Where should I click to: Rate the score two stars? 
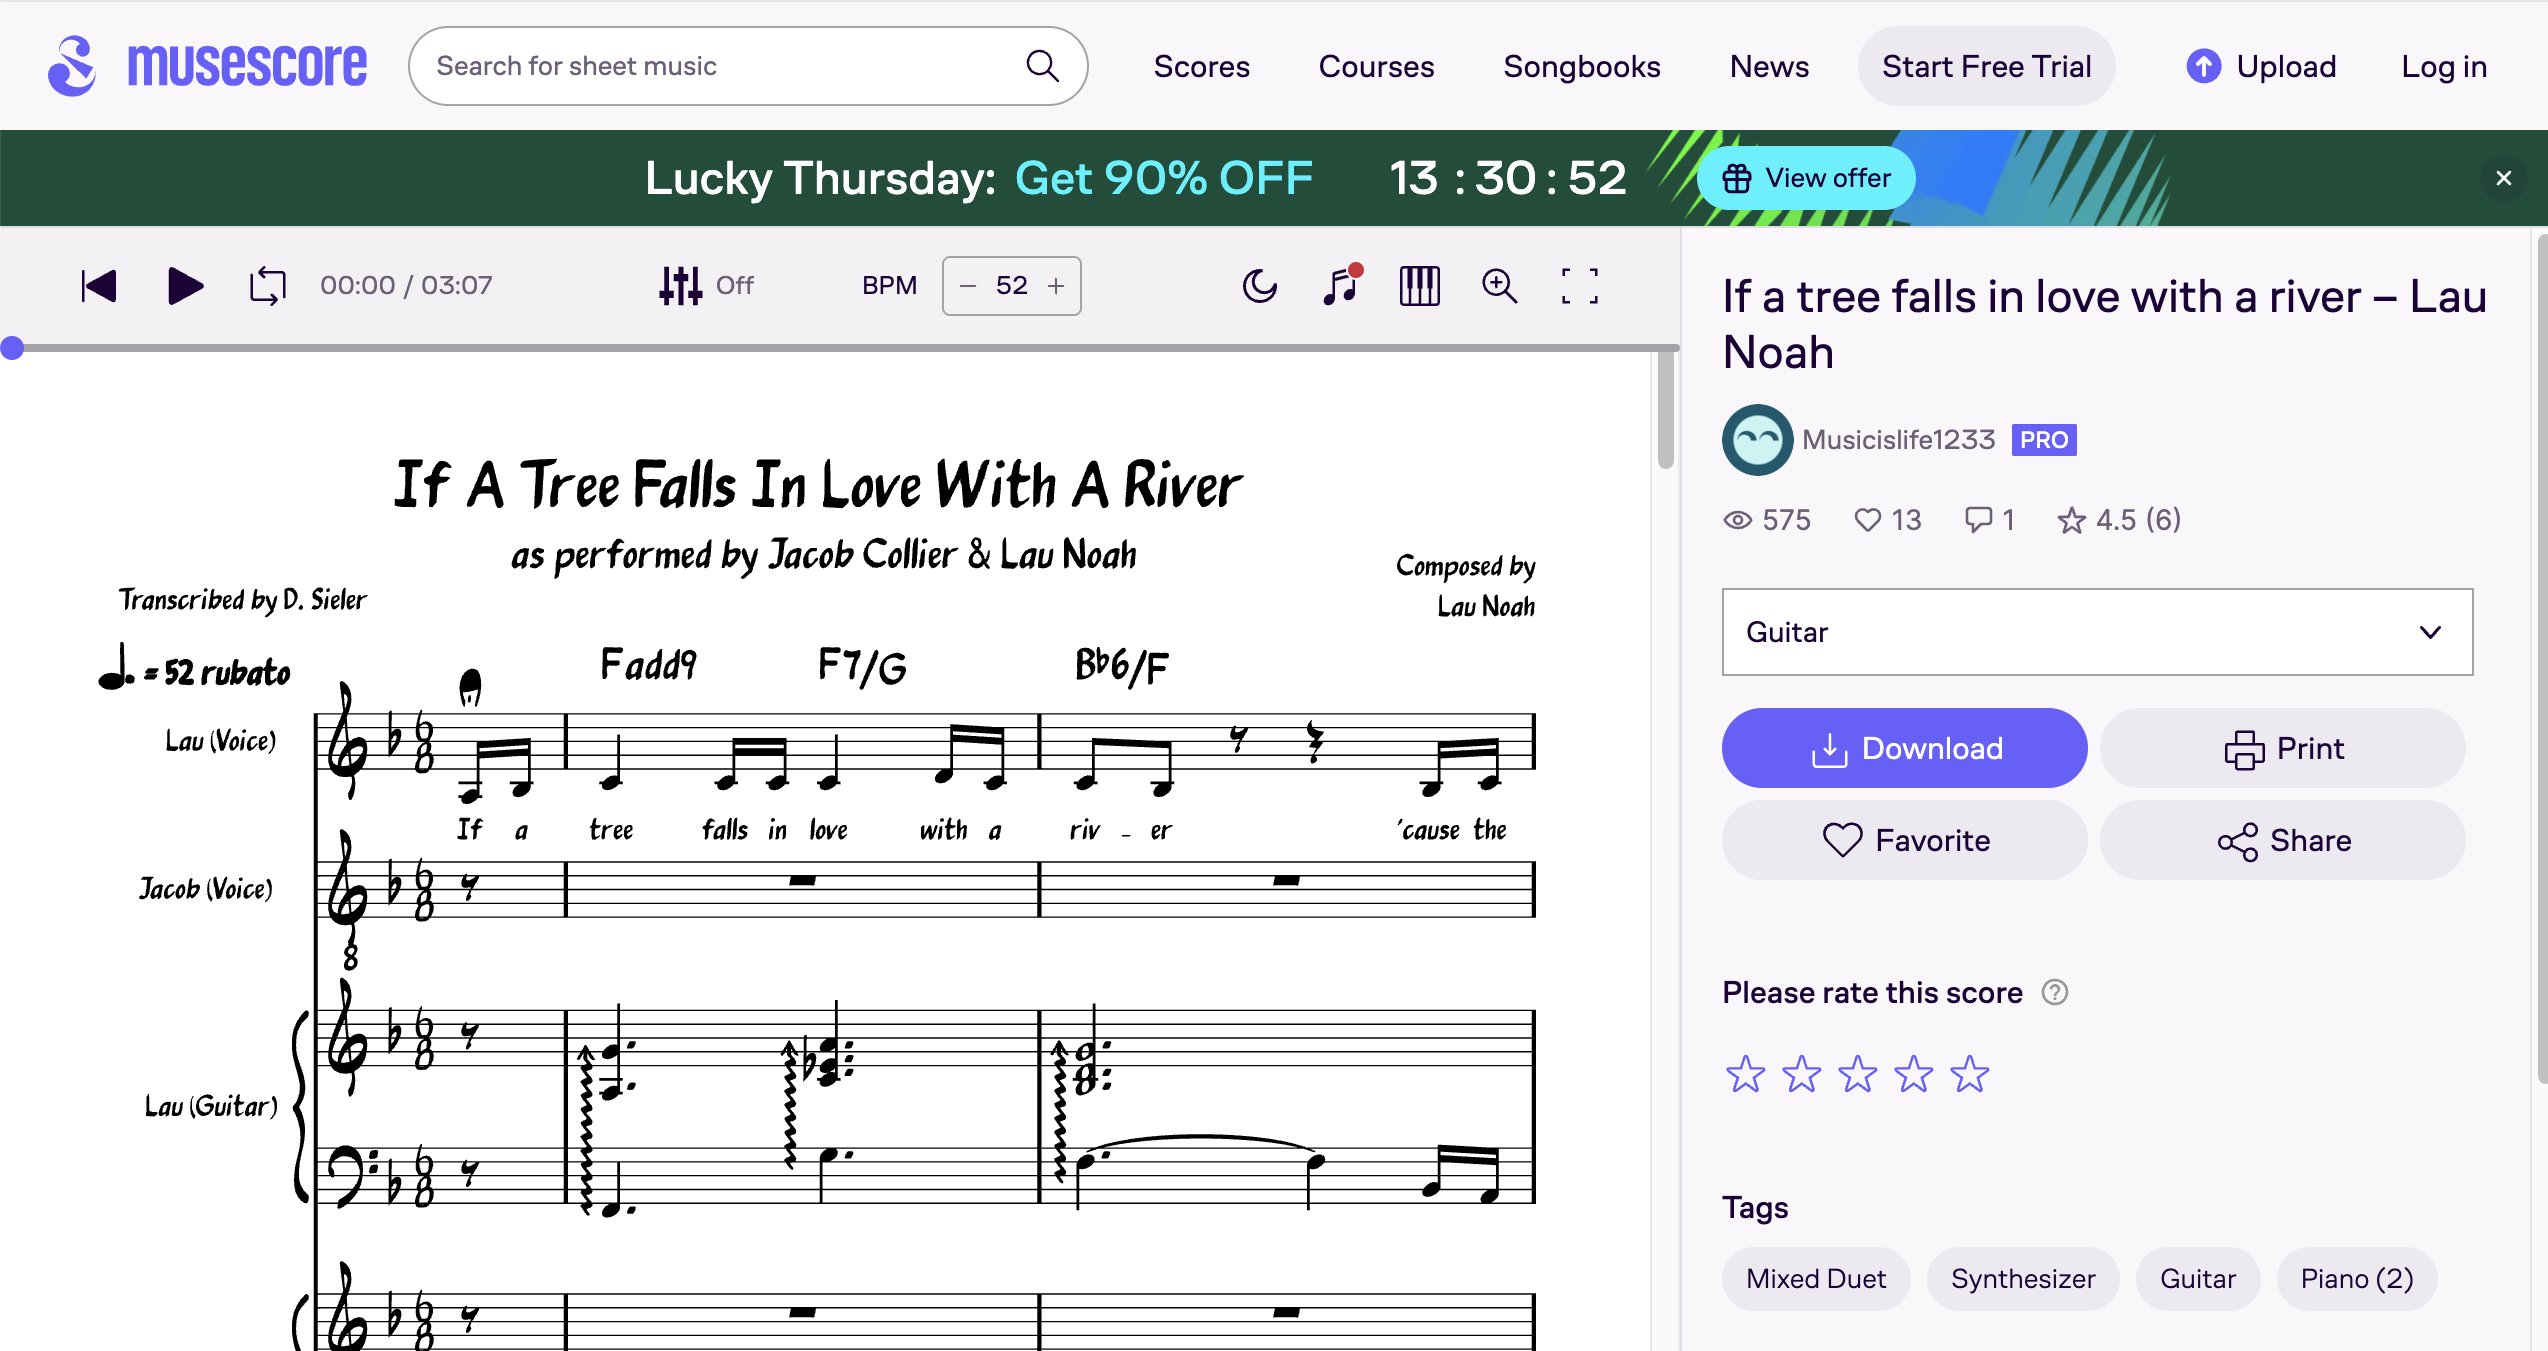pyautogui.click(x=1801, y=1074)
